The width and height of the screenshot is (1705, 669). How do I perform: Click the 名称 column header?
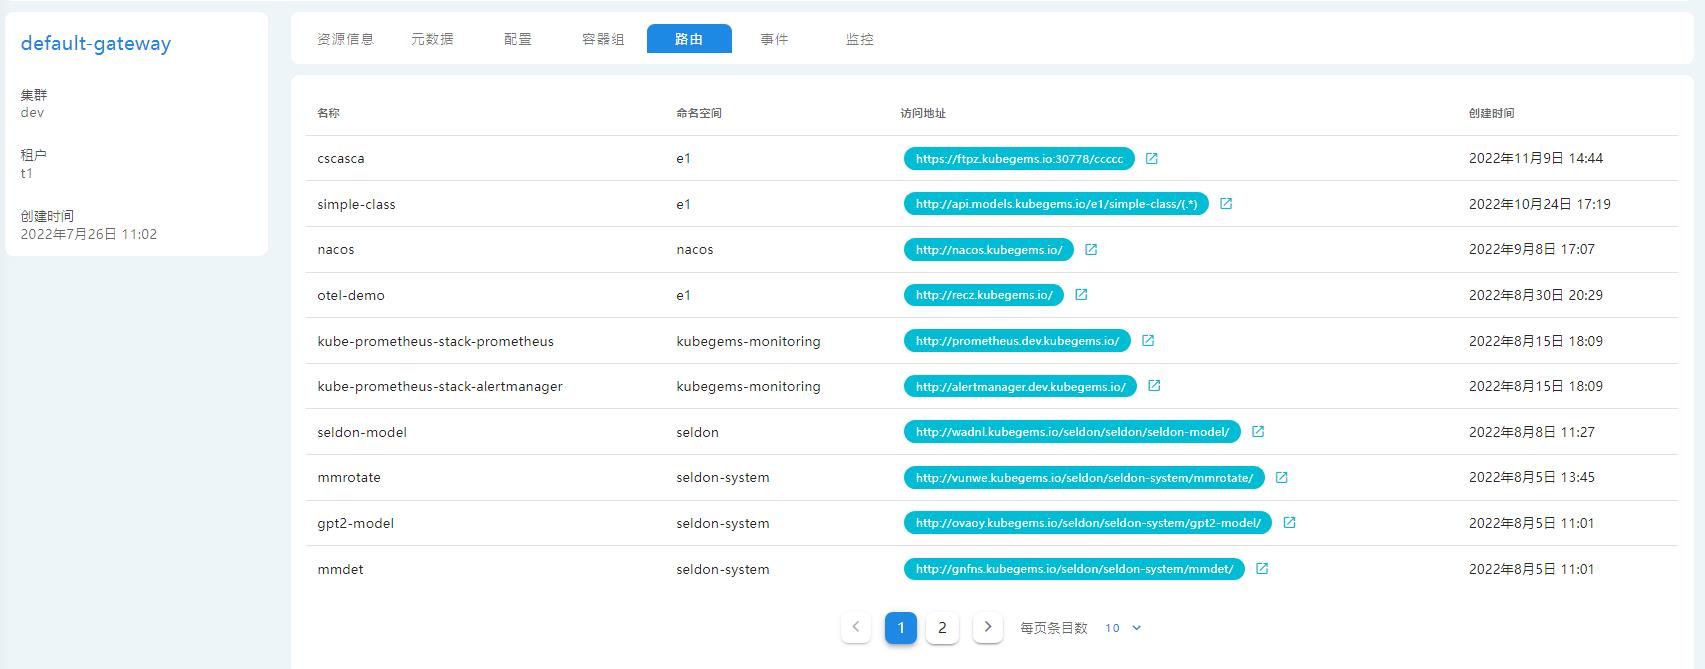click(x=328, y=113)
